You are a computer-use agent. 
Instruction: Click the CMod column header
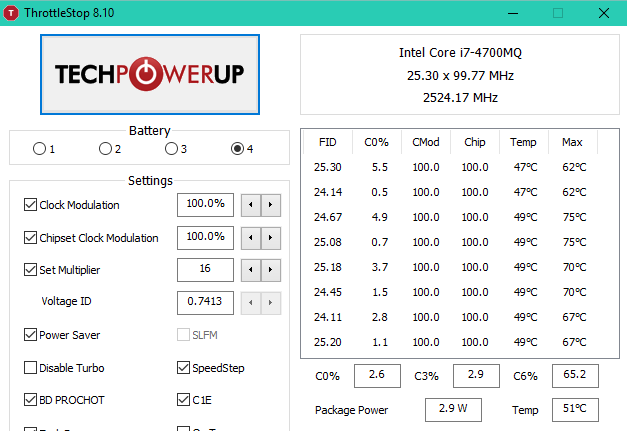click(426, 142)
